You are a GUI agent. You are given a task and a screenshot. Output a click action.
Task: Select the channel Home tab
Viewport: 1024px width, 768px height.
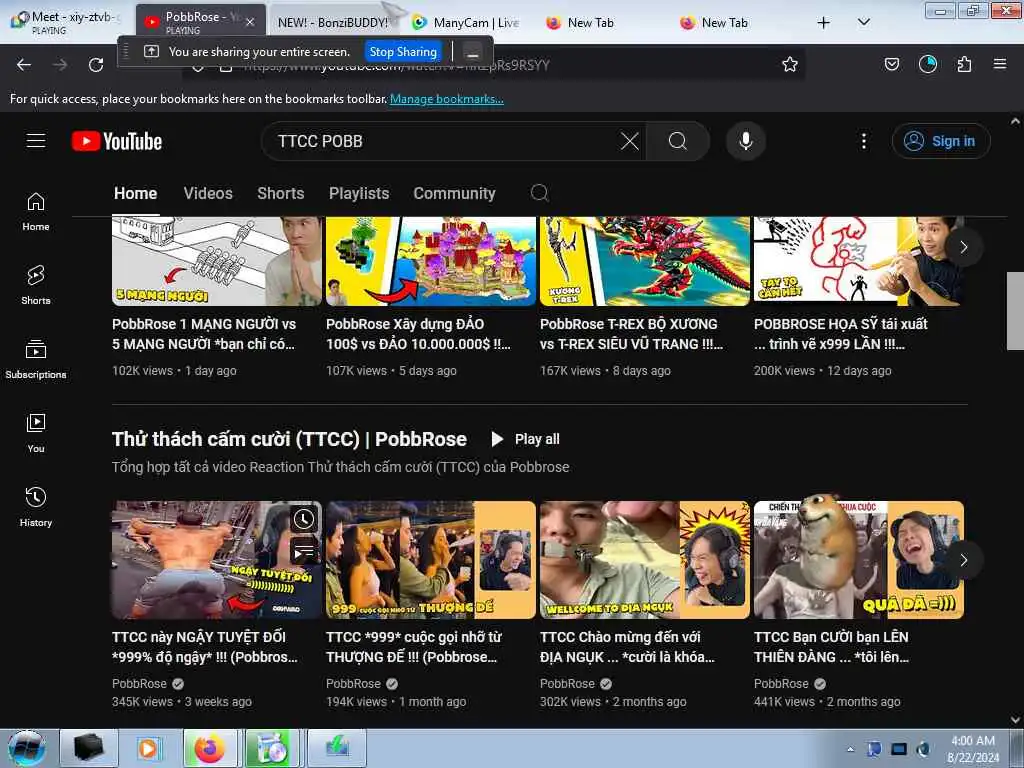coord(135,193)
